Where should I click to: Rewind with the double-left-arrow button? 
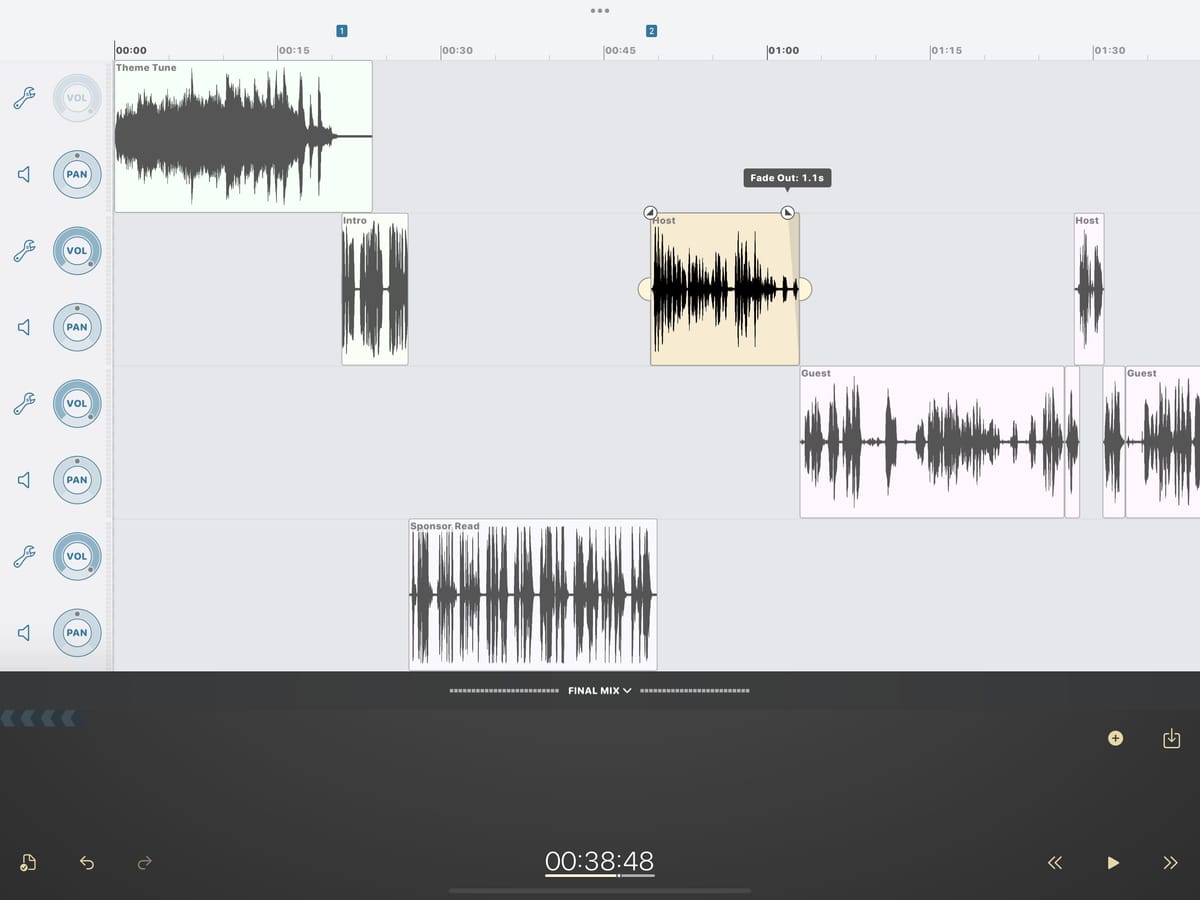(x=1055, y=863)
